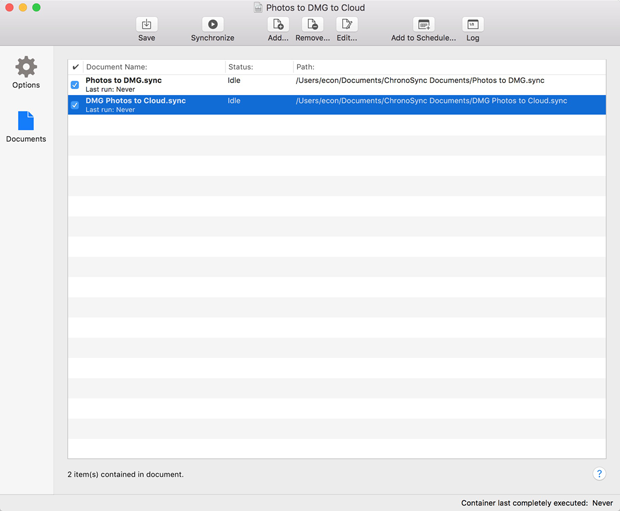Image resolution: width=620 pixels, height=511 pixels.
Task: Click the checkmark column header
Action: 76,67
